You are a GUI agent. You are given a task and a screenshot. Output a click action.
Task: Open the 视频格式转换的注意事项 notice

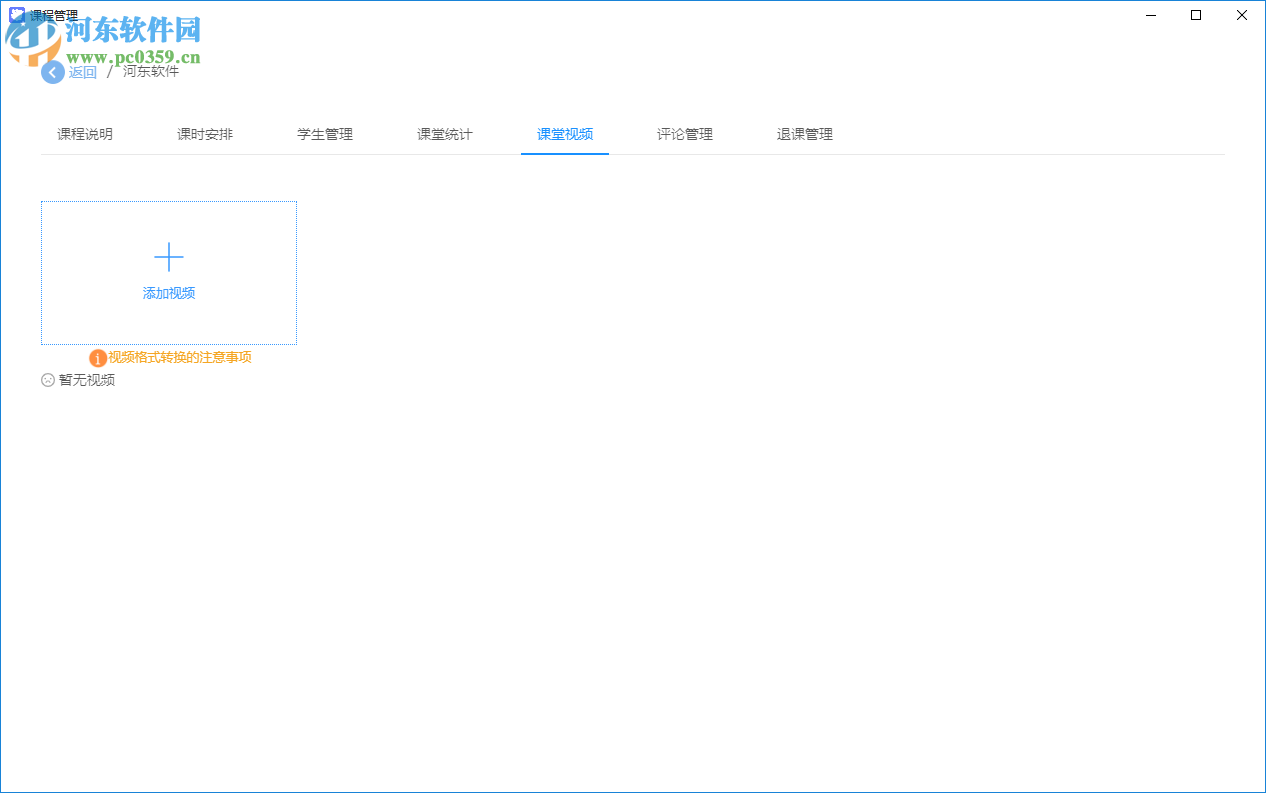click(x=180, y=357)
